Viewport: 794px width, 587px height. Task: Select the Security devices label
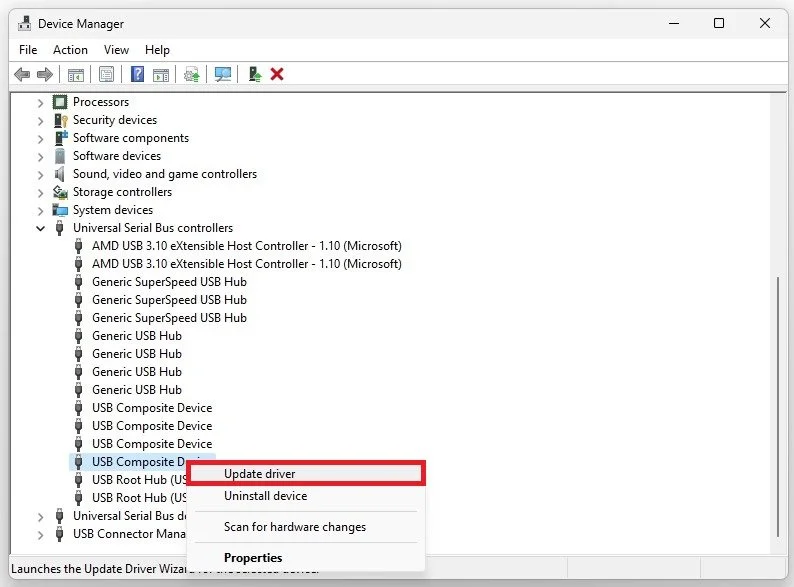click(x=115, y=120)
